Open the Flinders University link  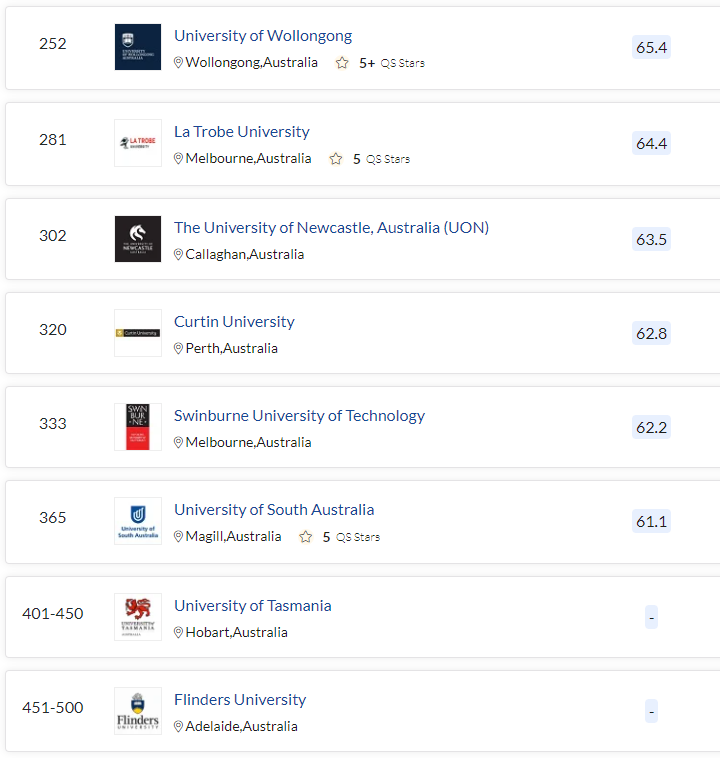coord(240,700)
